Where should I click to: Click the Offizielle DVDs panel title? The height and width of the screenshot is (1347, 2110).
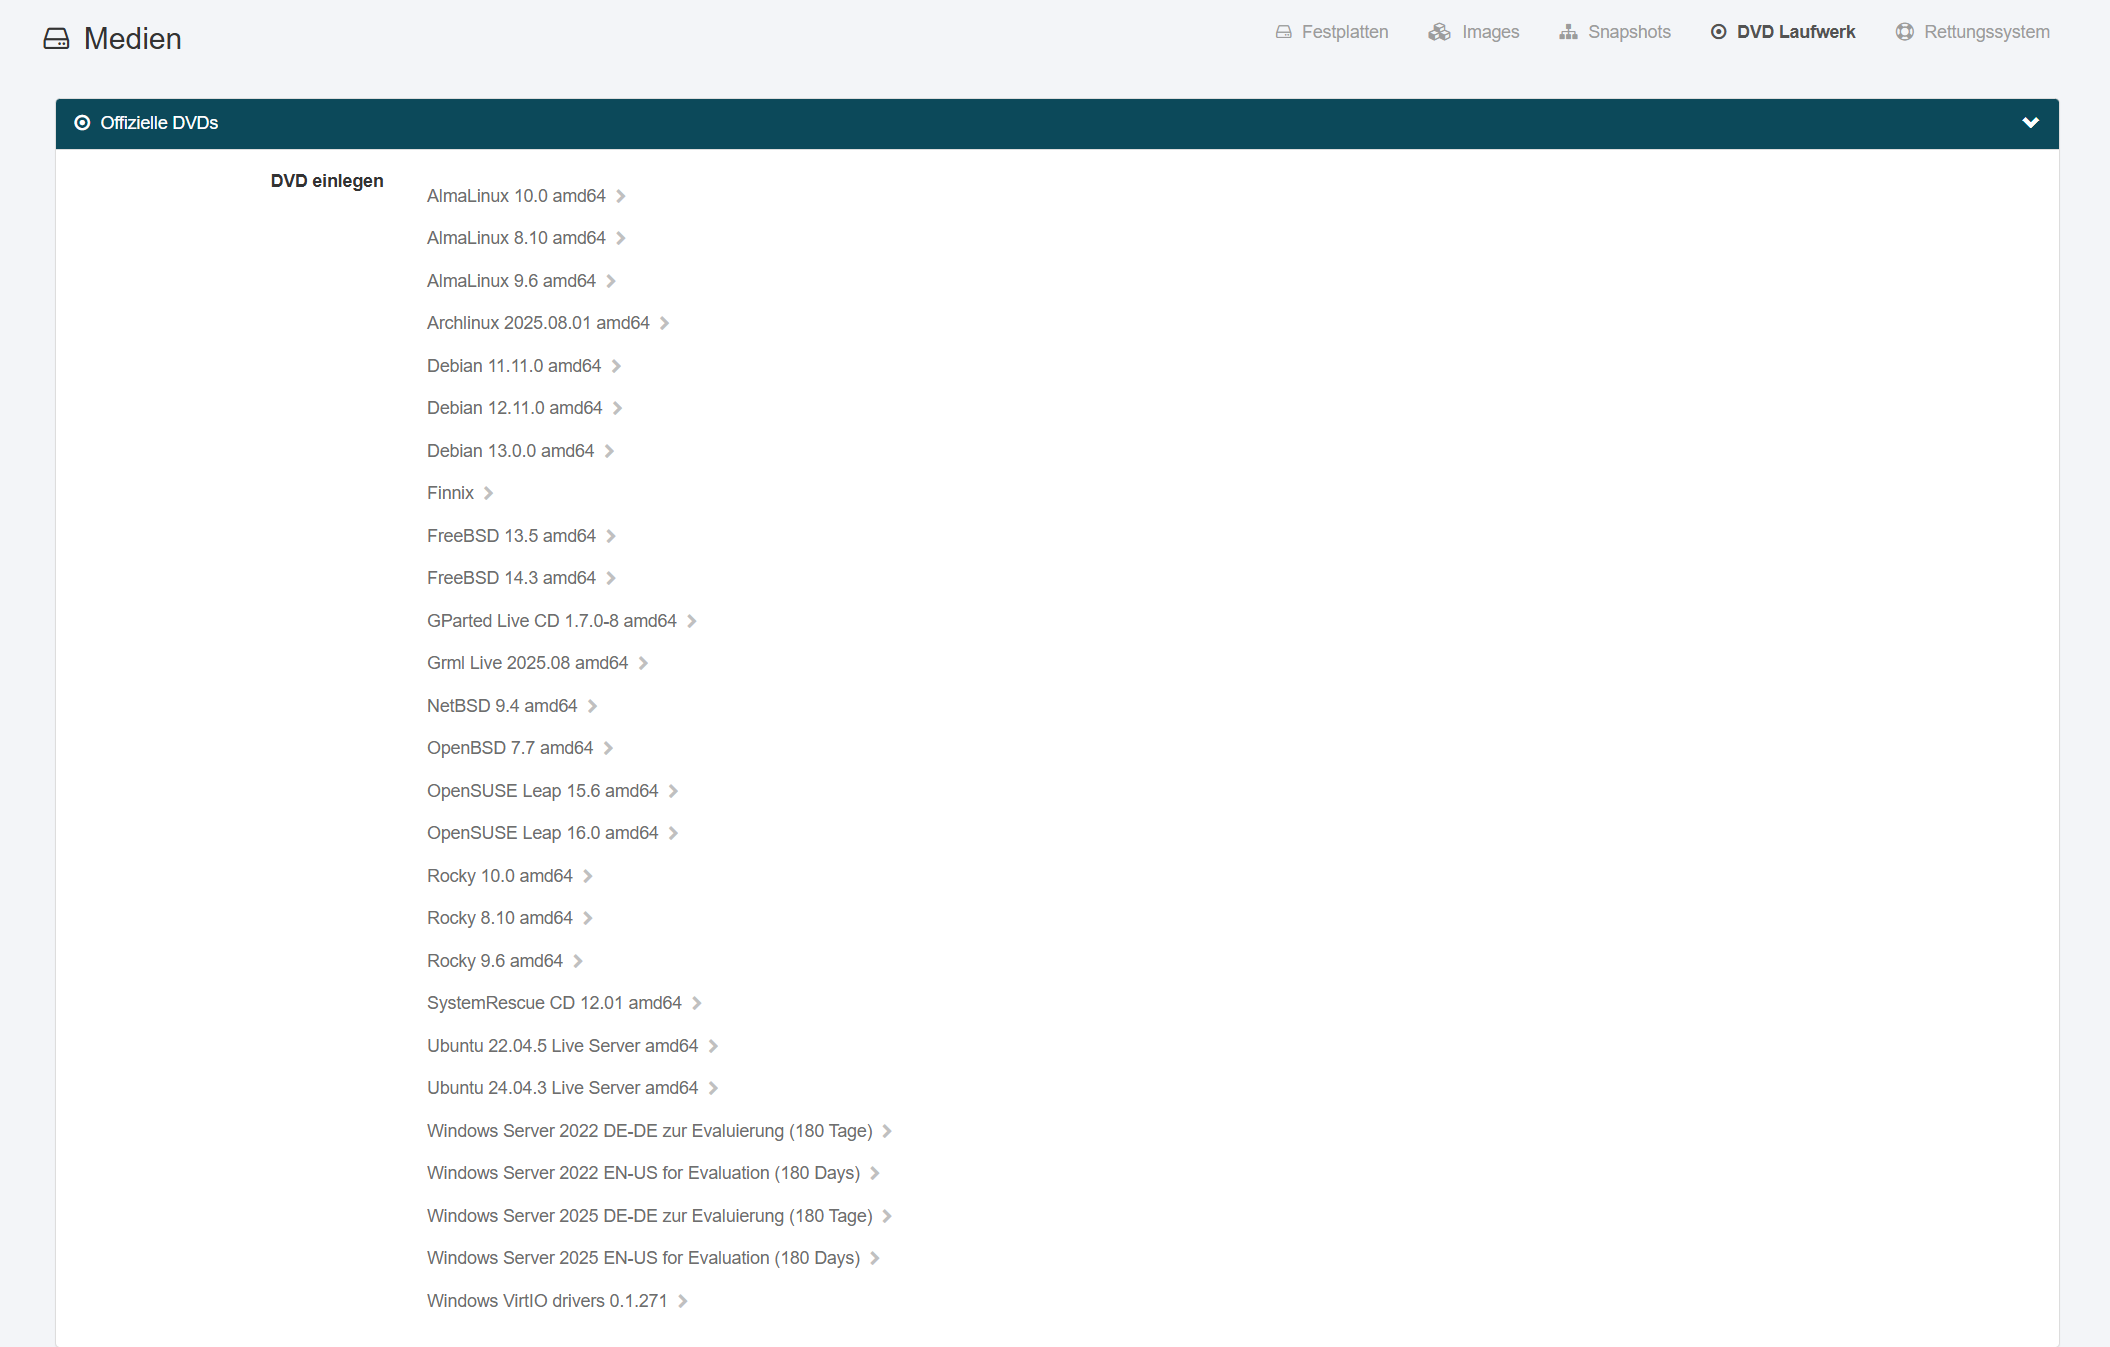(159, 123)
